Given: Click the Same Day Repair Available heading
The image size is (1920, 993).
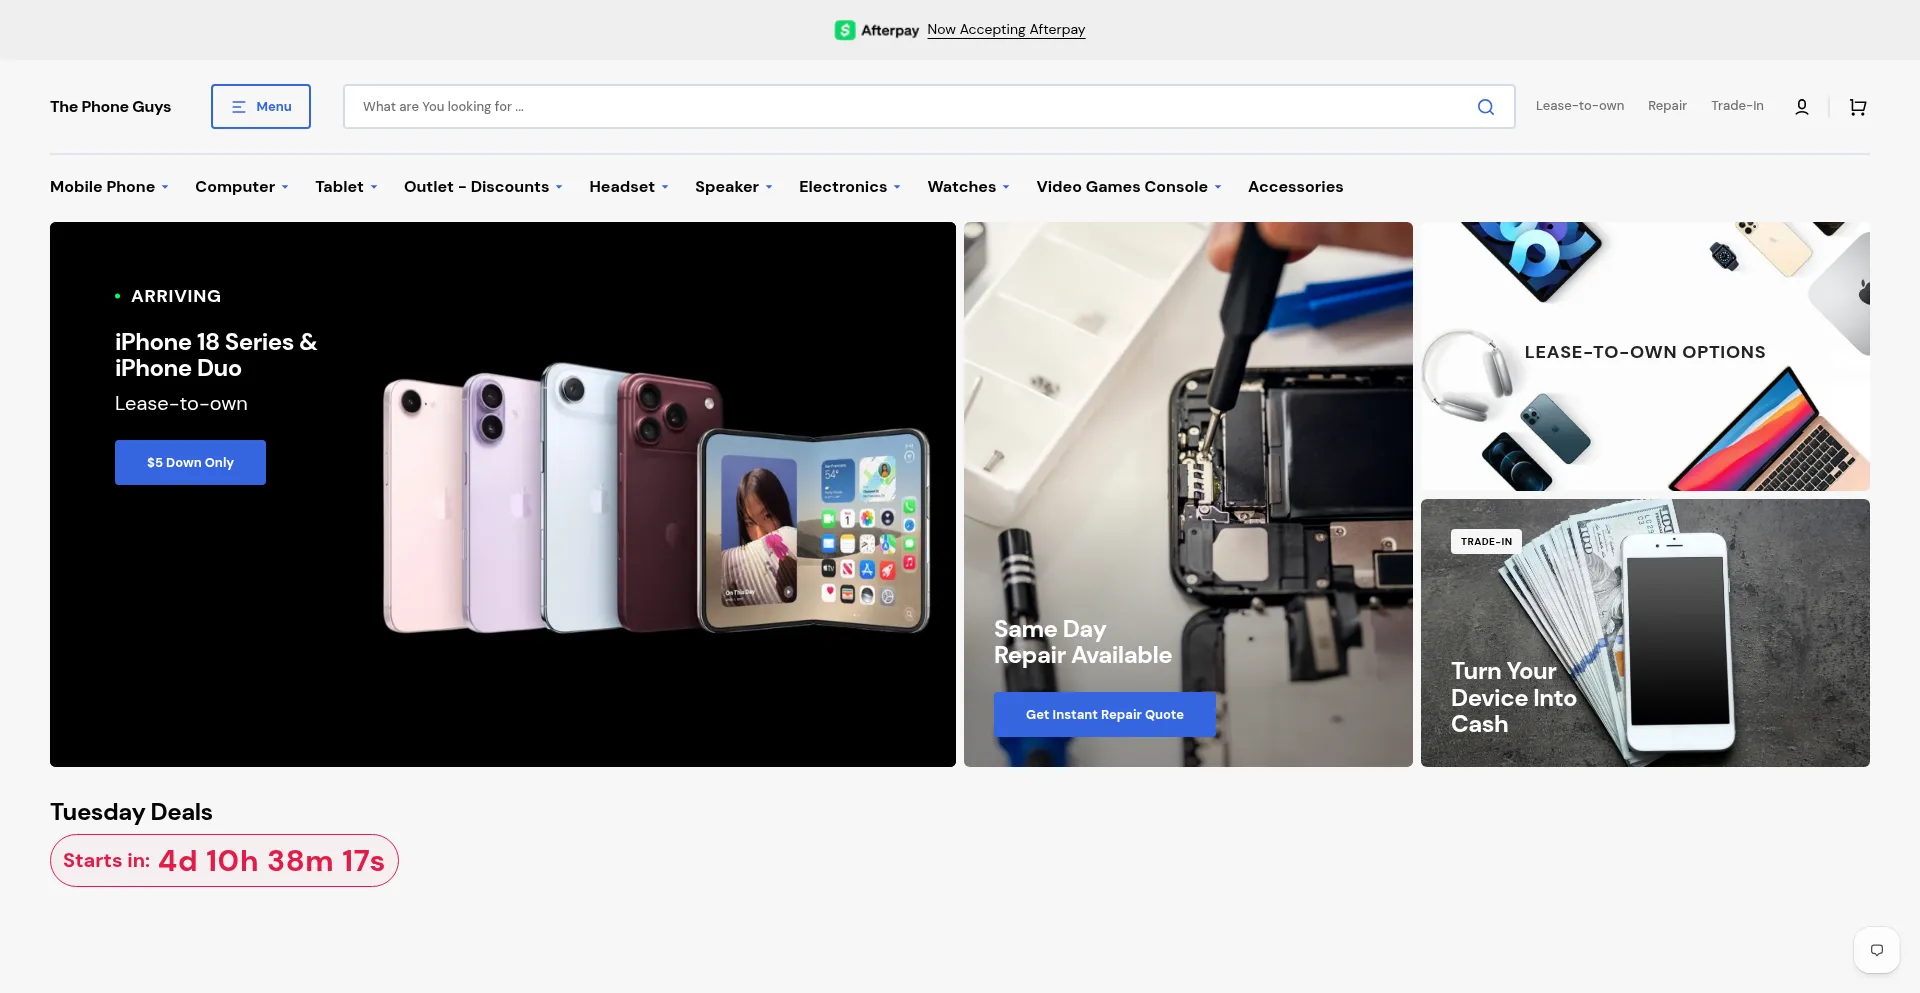Looking at the screenshot, I should [1083, 642].
